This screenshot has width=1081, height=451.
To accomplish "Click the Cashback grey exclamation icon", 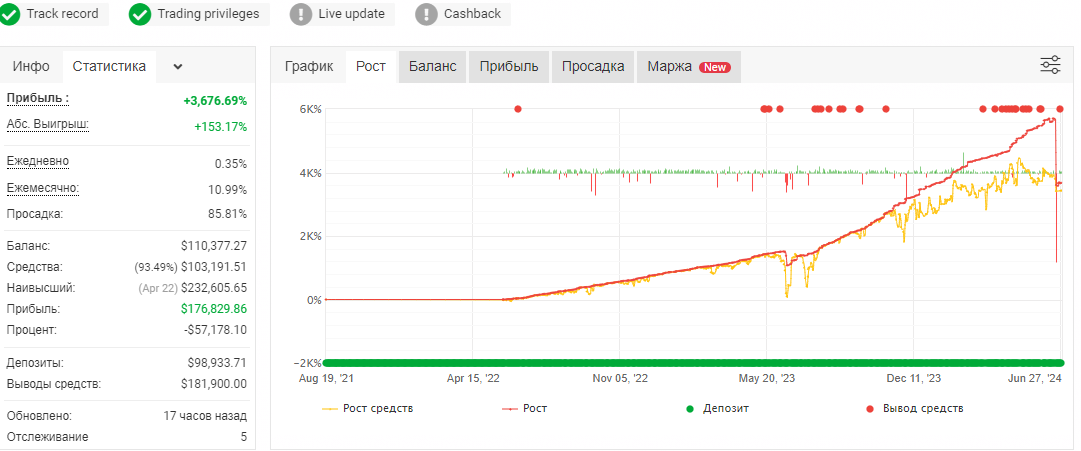I will 427,14.
